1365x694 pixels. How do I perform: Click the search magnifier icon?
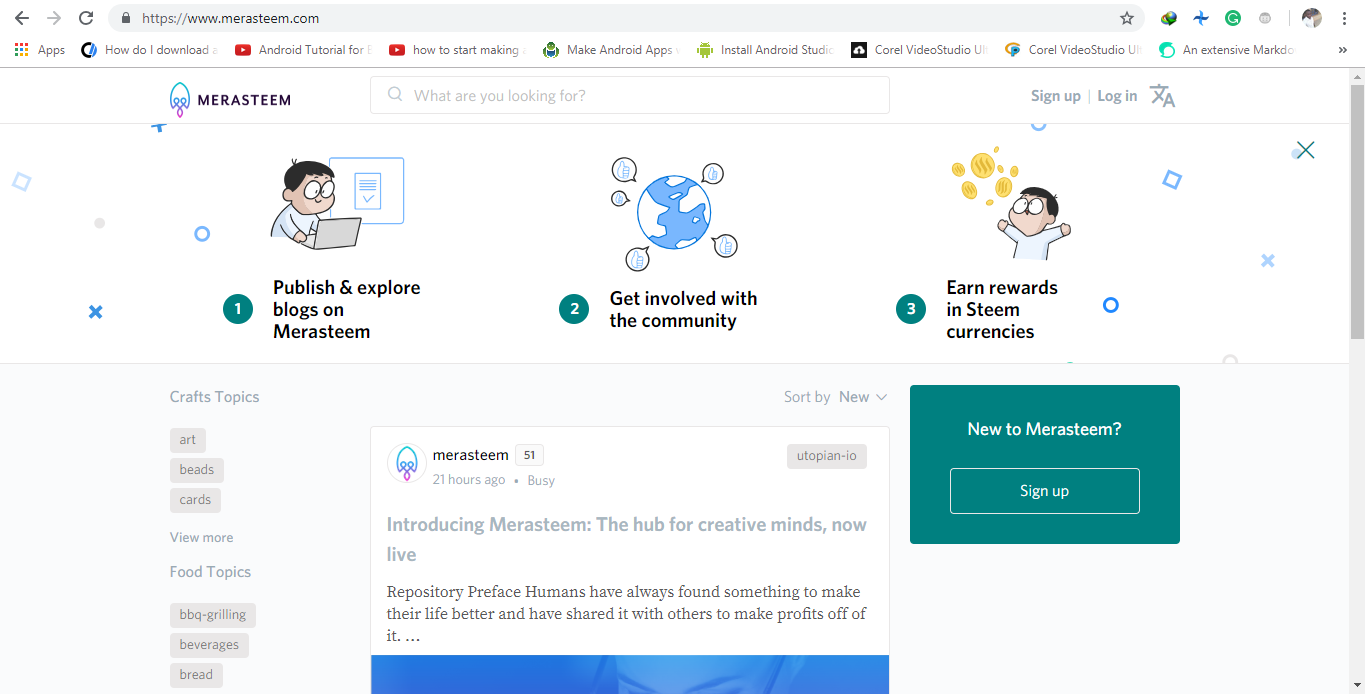click(395, 95)
